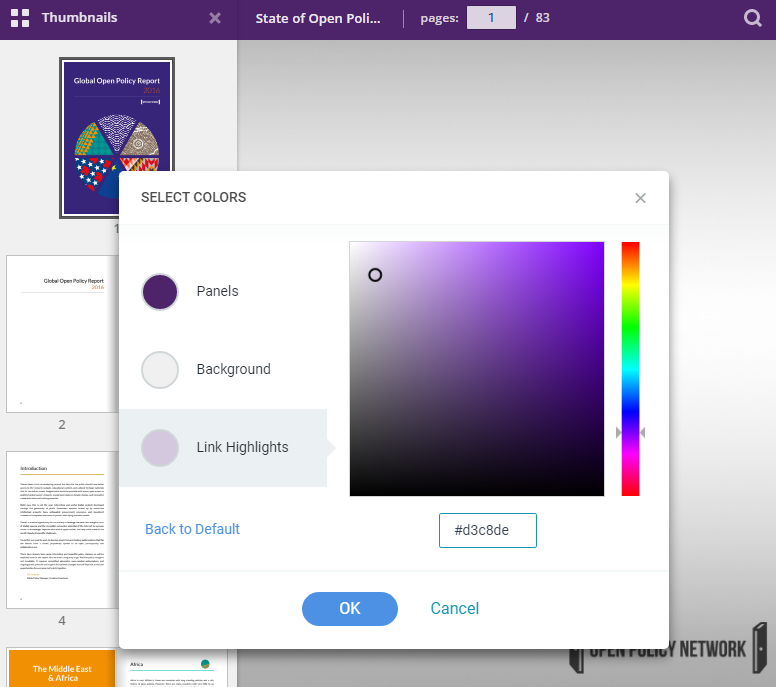
Task: Click the Link Highlights option label
Action: 242,448
